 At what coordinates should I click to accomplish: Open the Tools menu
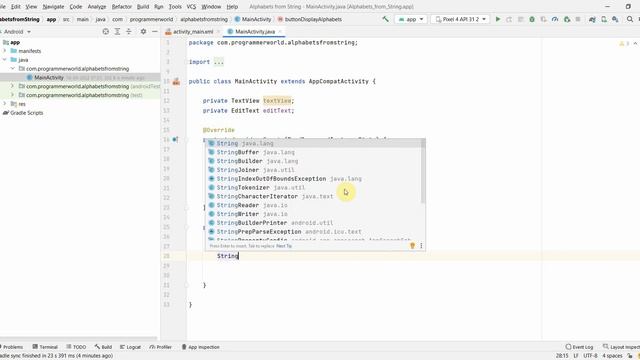click(175, 7)
